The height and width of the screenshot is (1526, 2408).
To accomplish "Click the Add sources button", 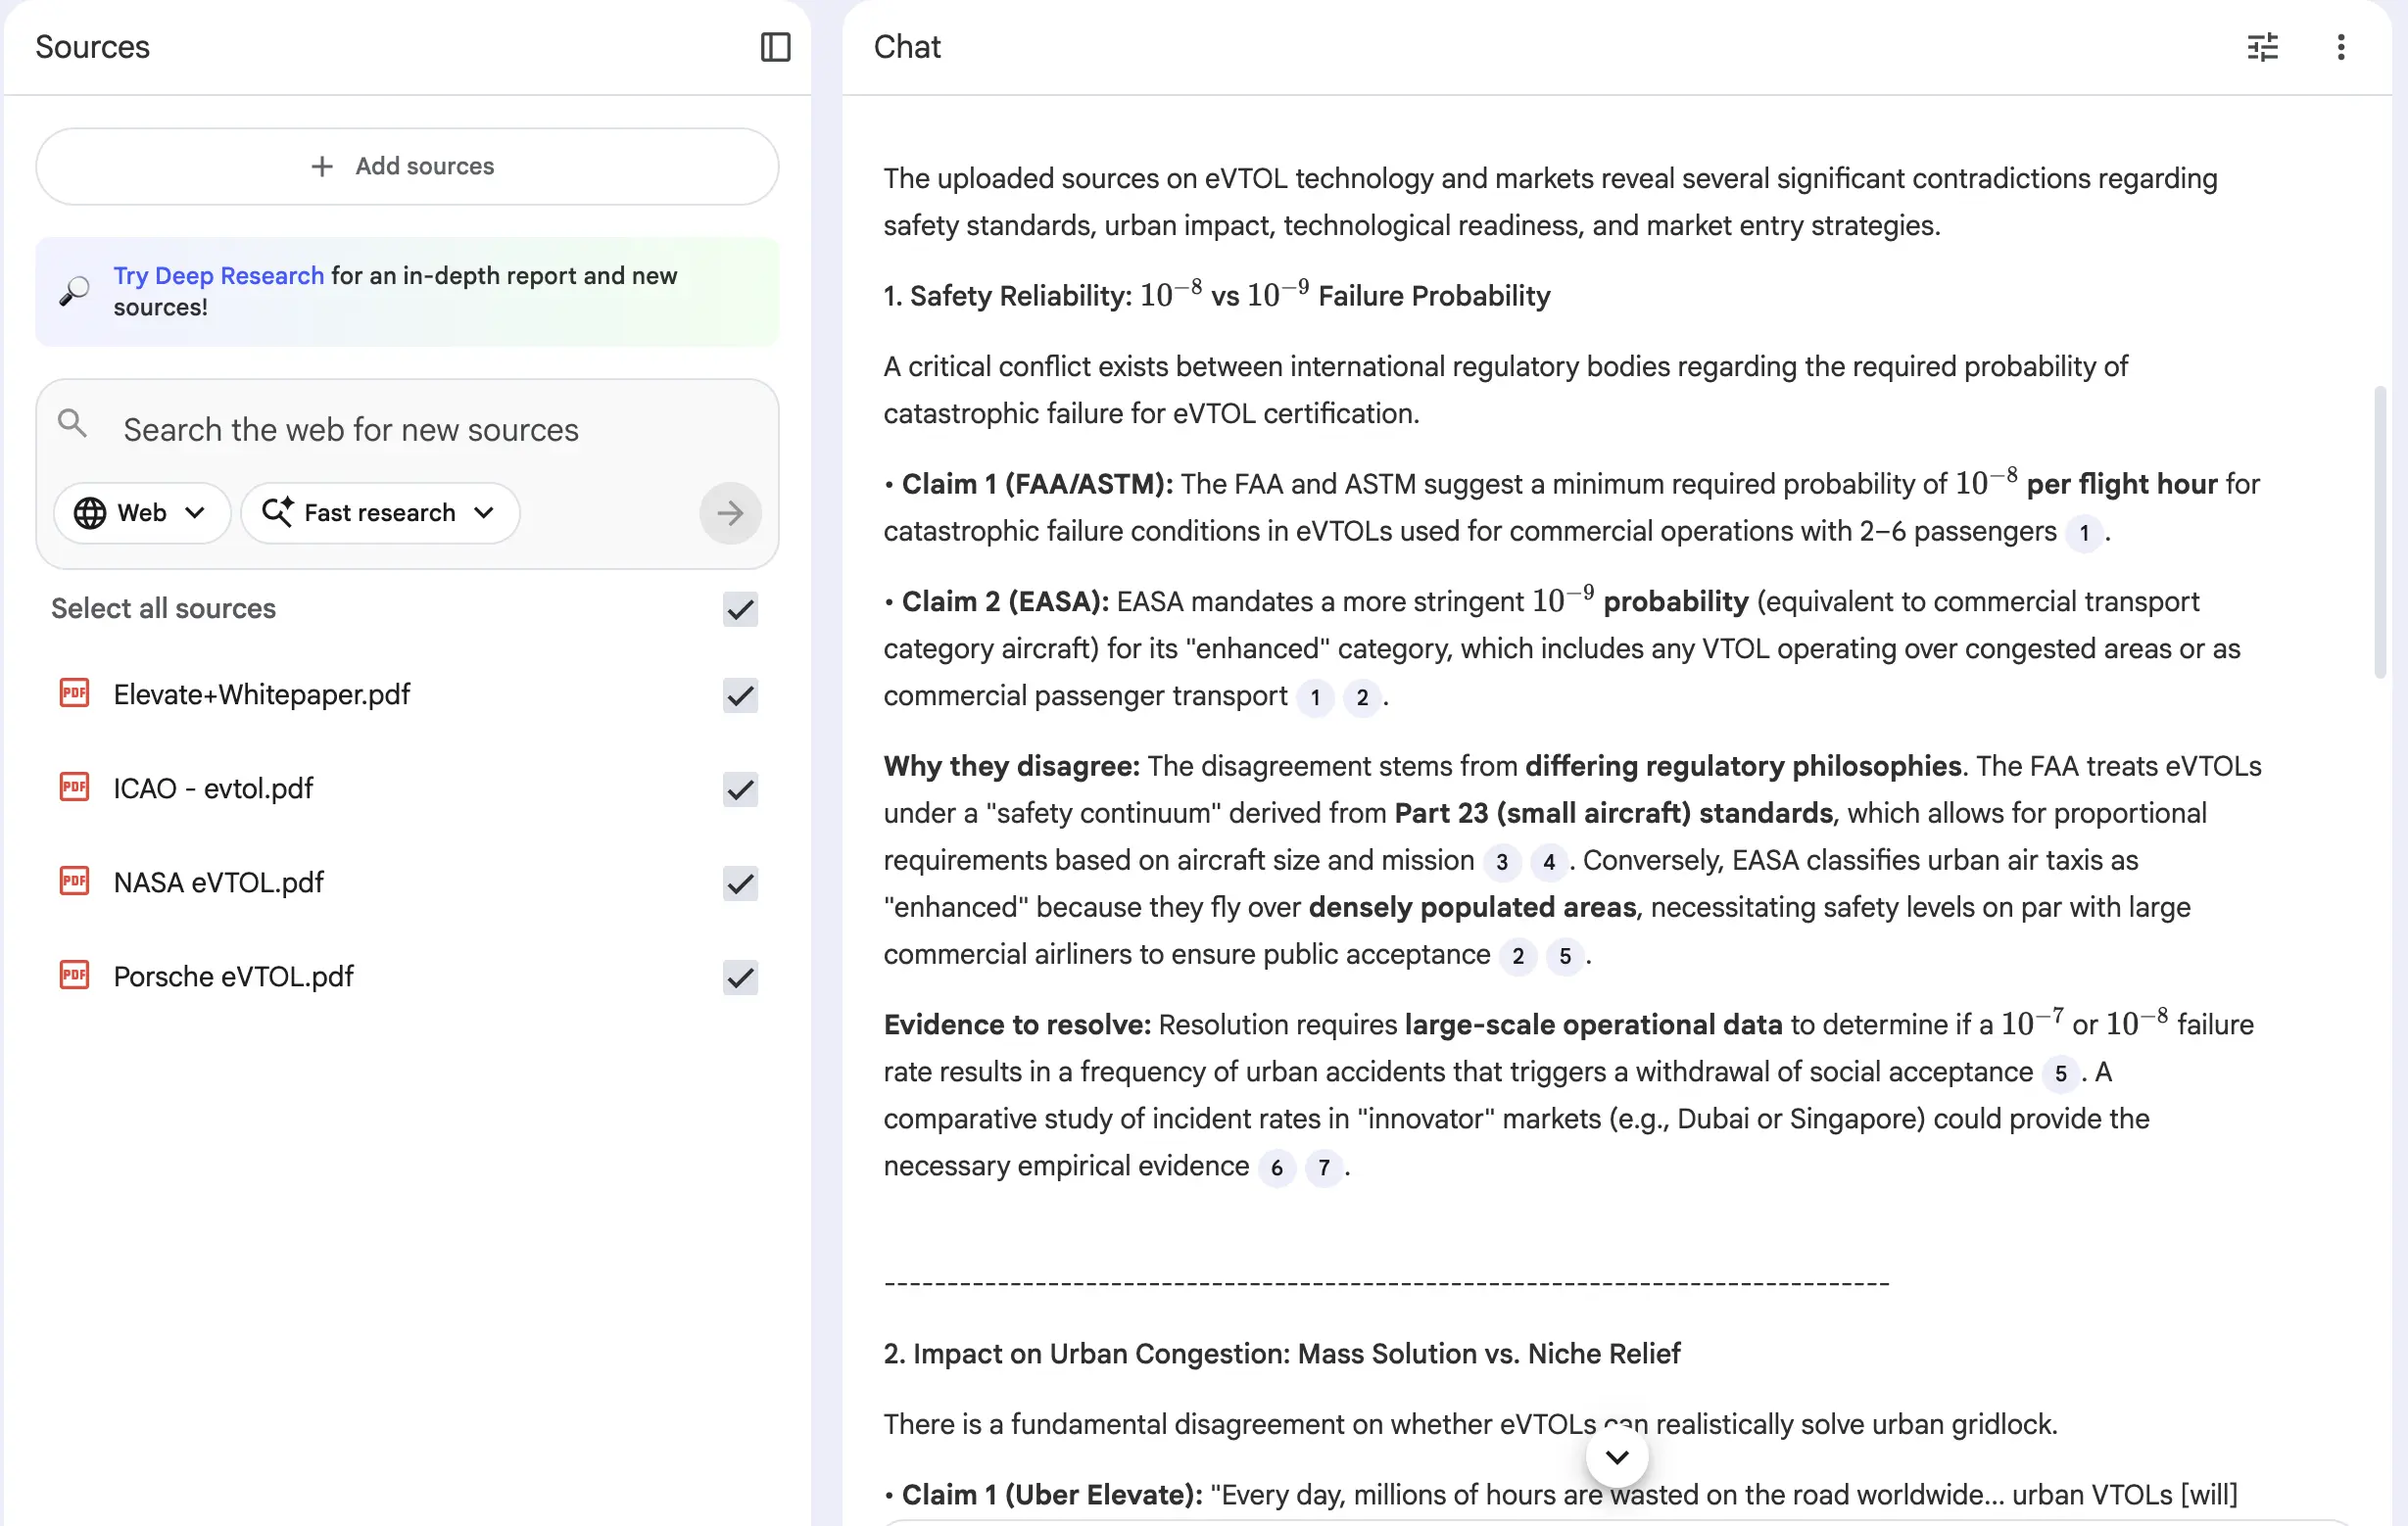I will [407, 166].
